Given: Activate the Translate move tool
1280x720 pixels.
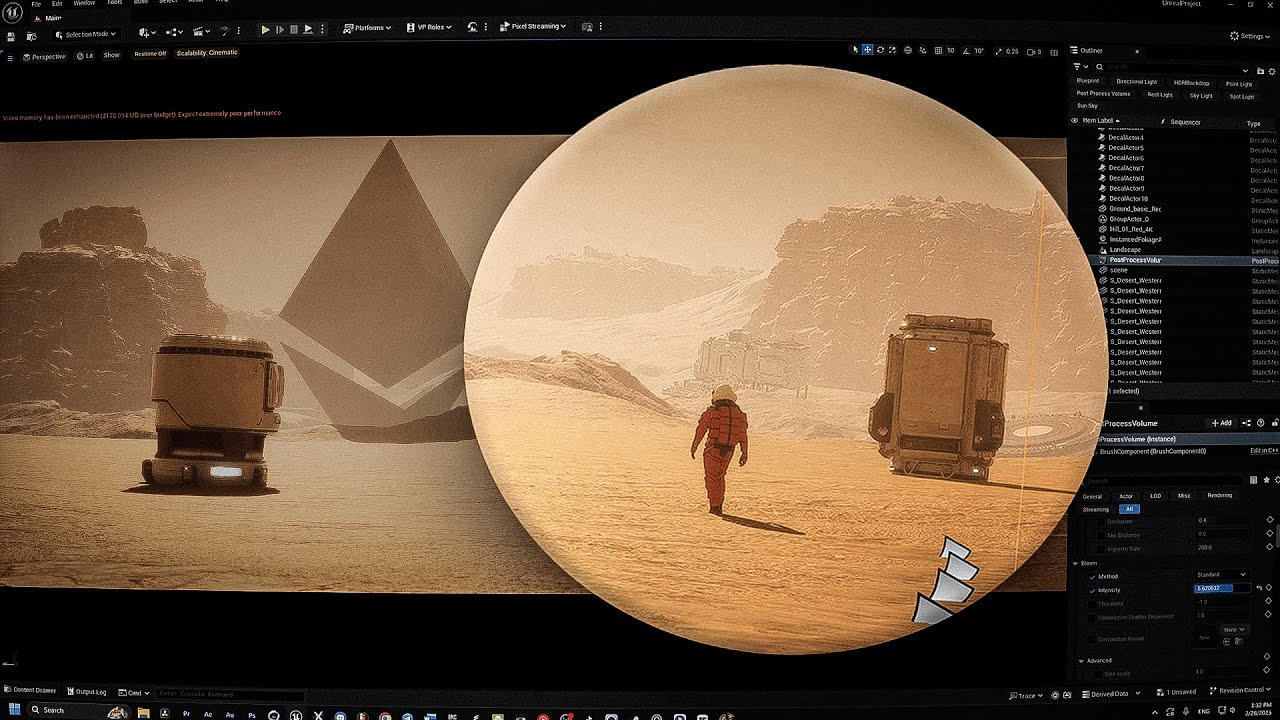Looking at the screenshot, I should click(867, 50).
